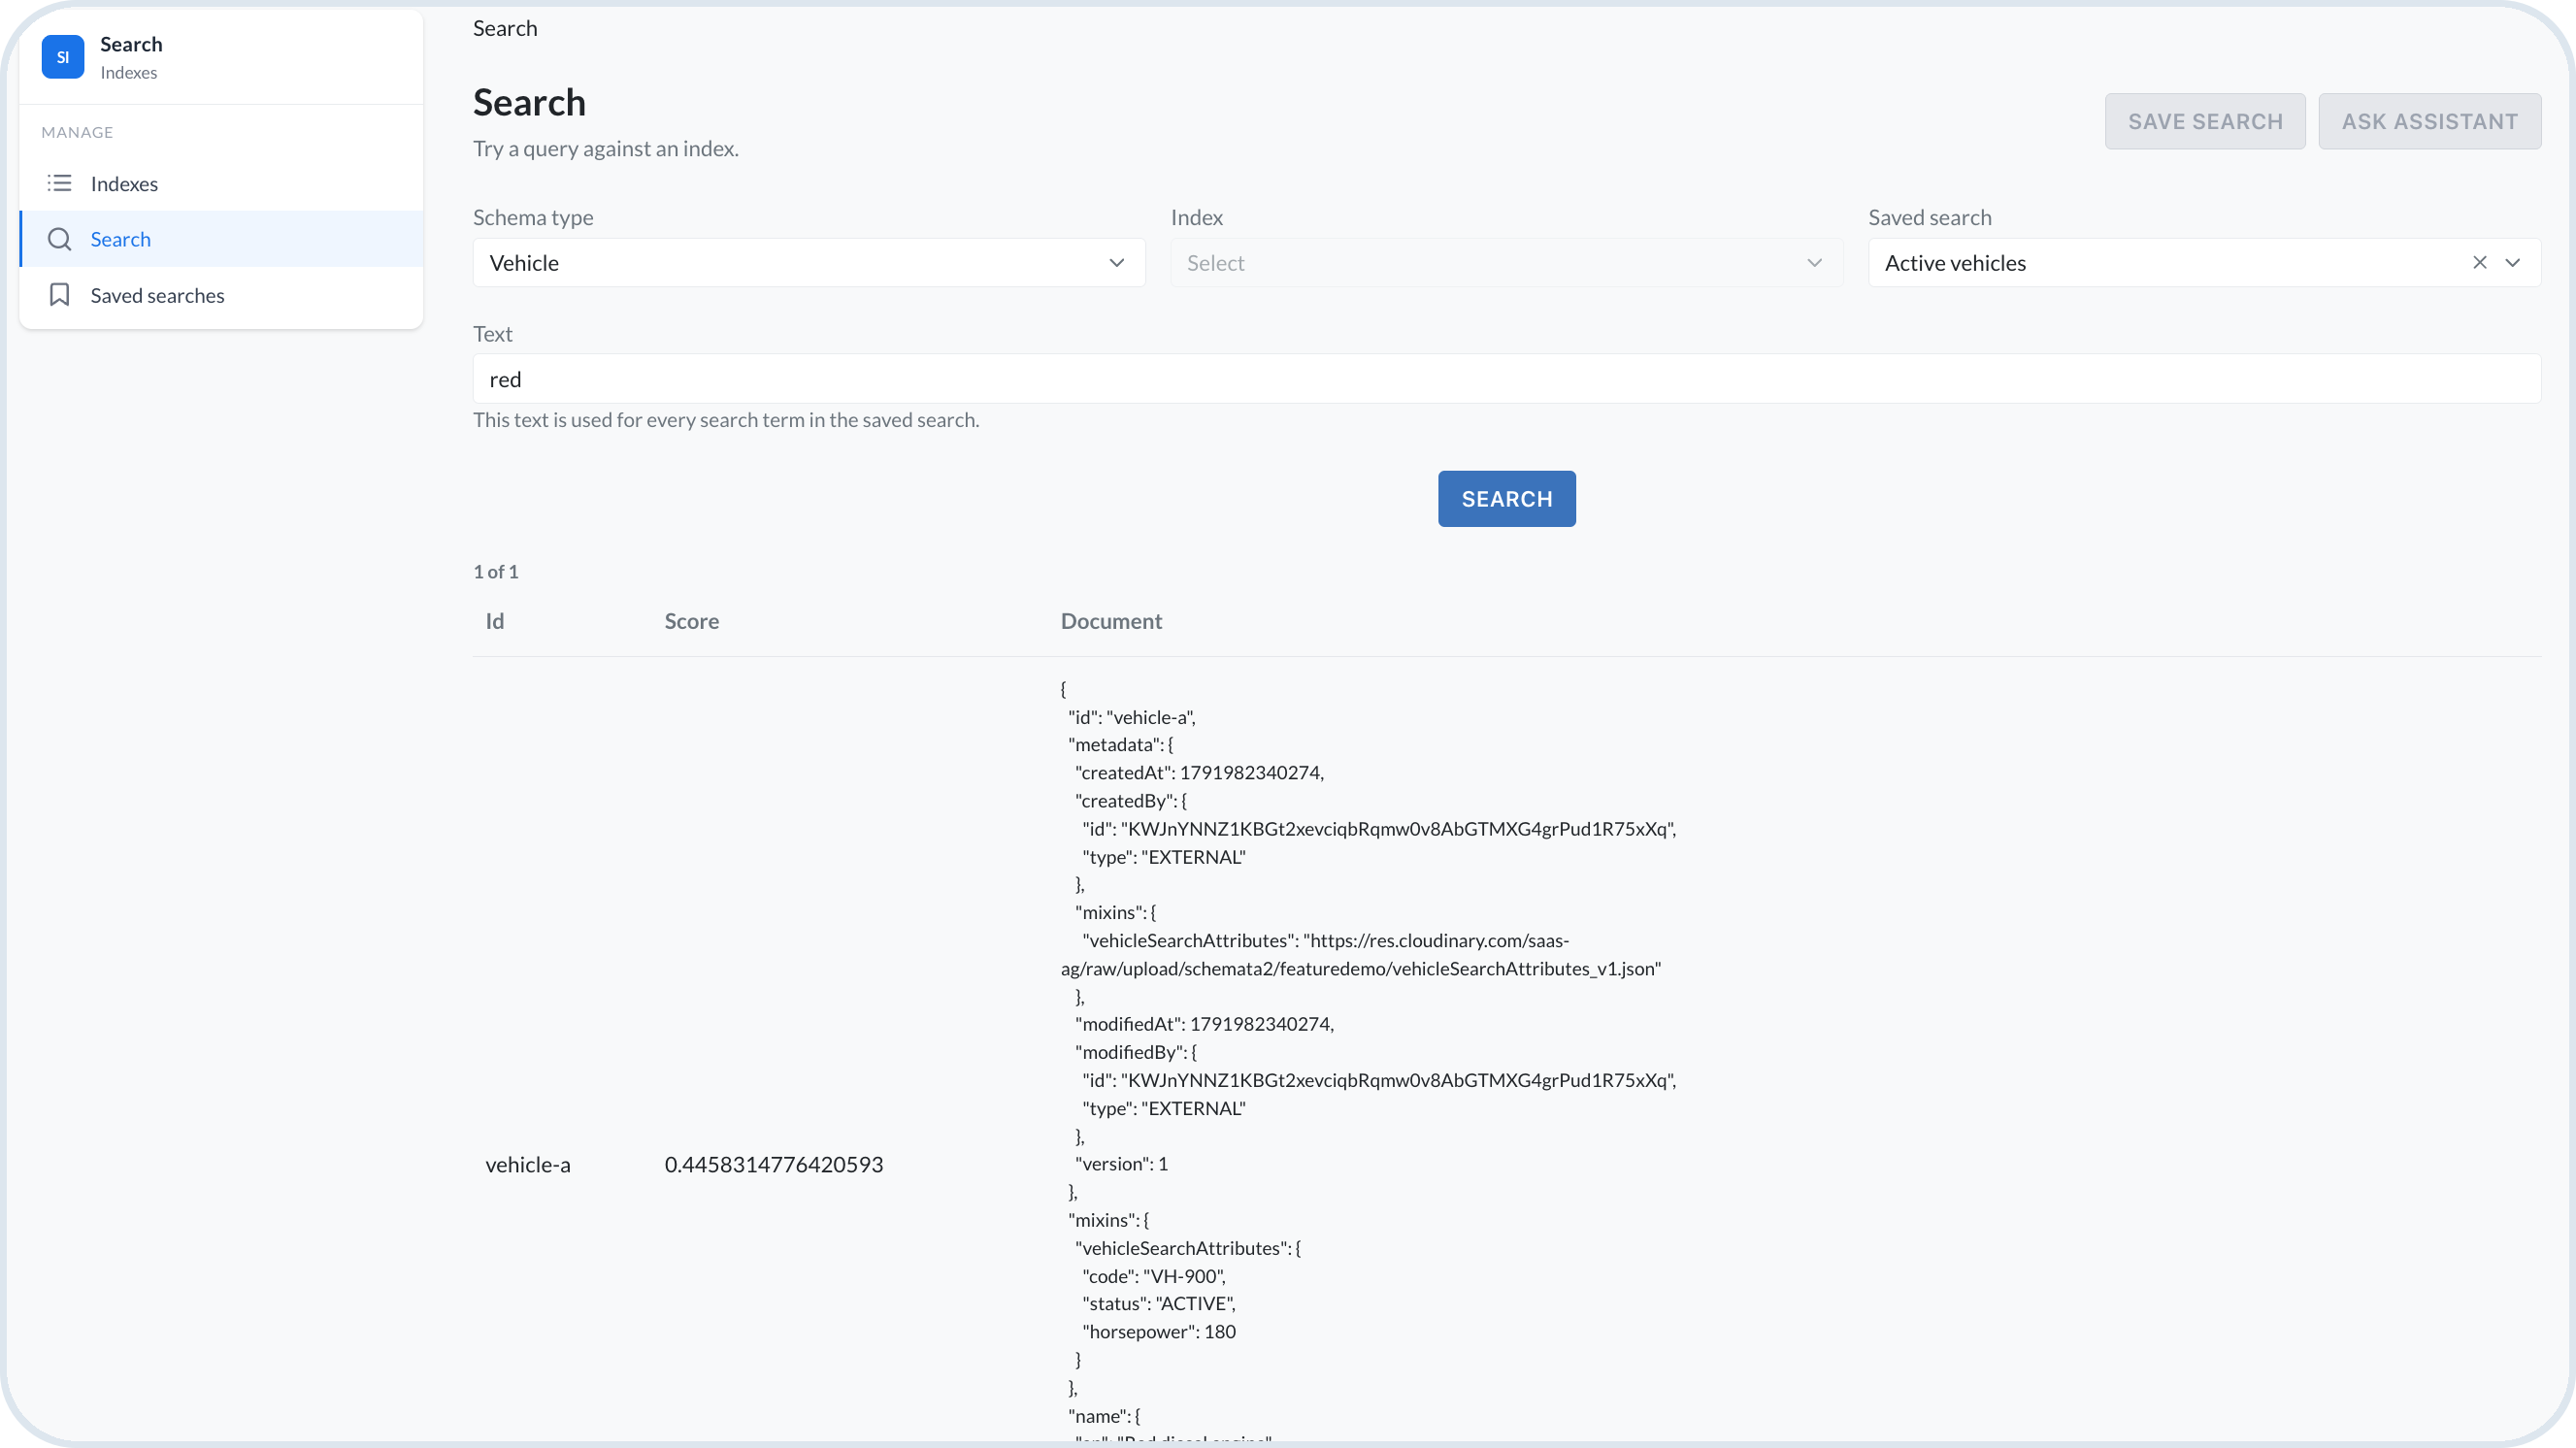
Task: Click the "version": 1 line
Action: pos(1121,1164)
